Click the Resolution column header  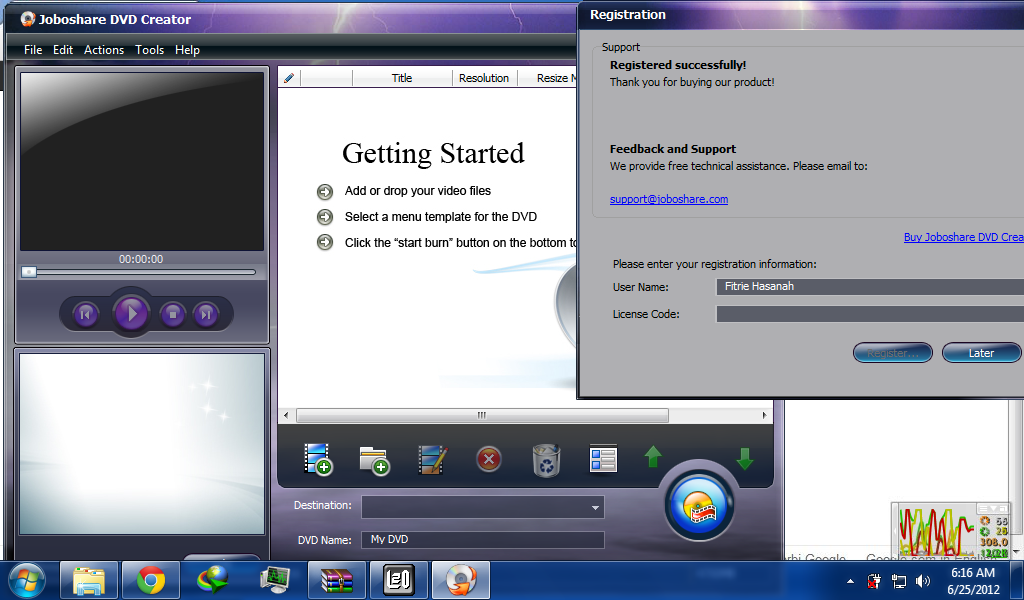click(x=484, y=78)
